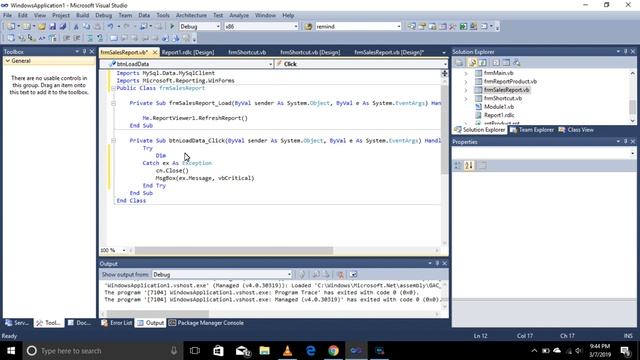Toggle auto-hide pin on Toolbox panel
This screenshot has height=360, width=640.
point(84,51)
